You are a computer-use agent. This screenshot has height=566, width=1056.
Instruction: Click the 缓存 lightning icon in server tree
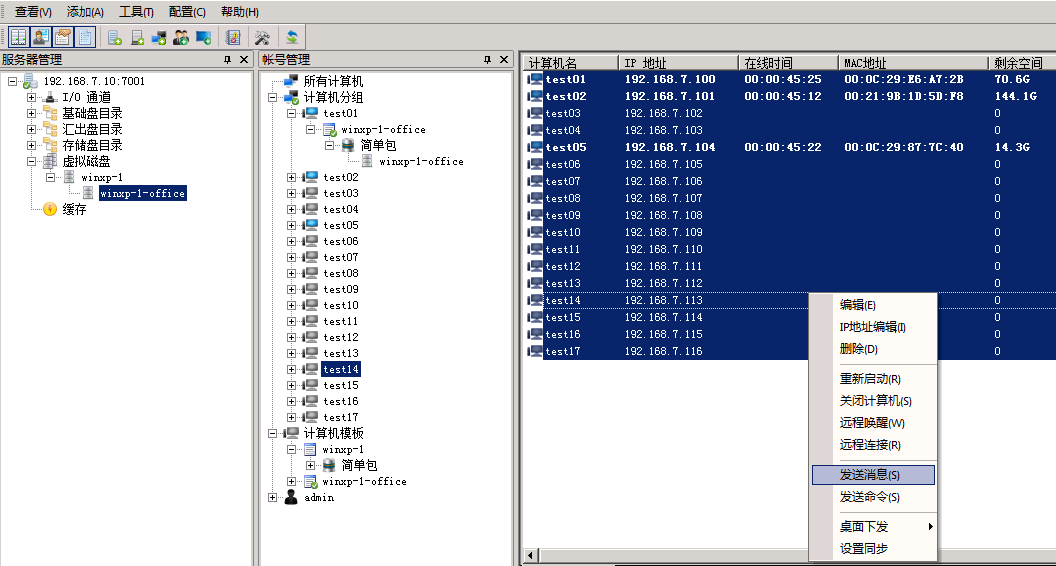point(50,210)
